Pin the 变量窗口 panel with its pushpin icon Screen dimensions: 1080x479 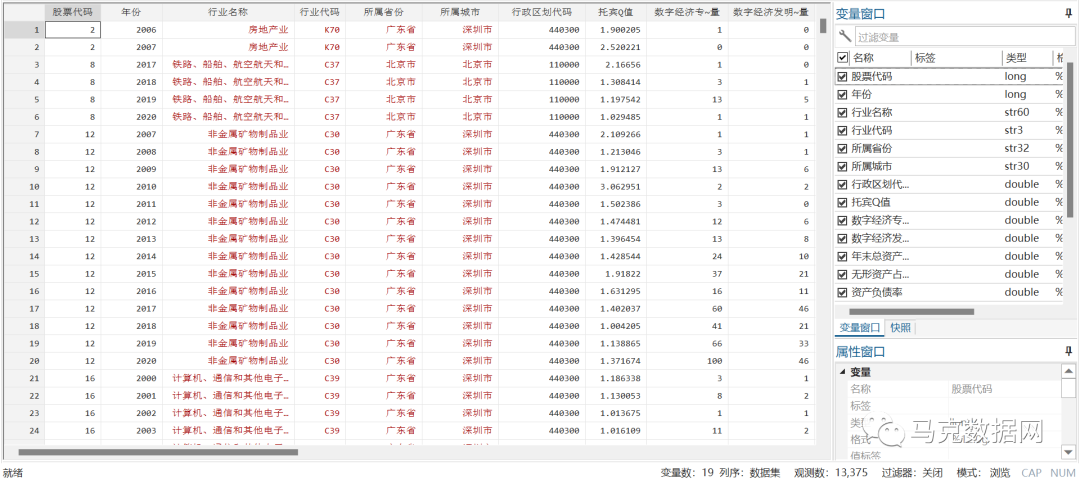[x=1068, y=13]
